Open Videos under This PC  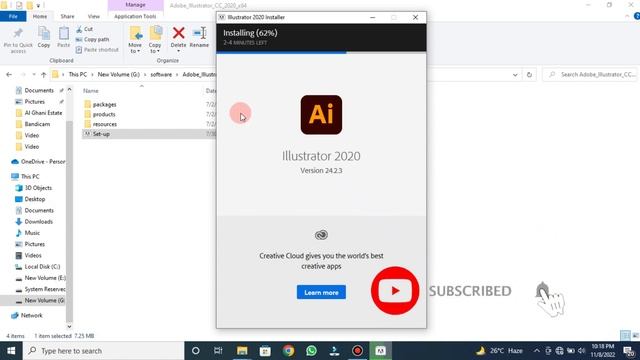(x=33, y=255)
